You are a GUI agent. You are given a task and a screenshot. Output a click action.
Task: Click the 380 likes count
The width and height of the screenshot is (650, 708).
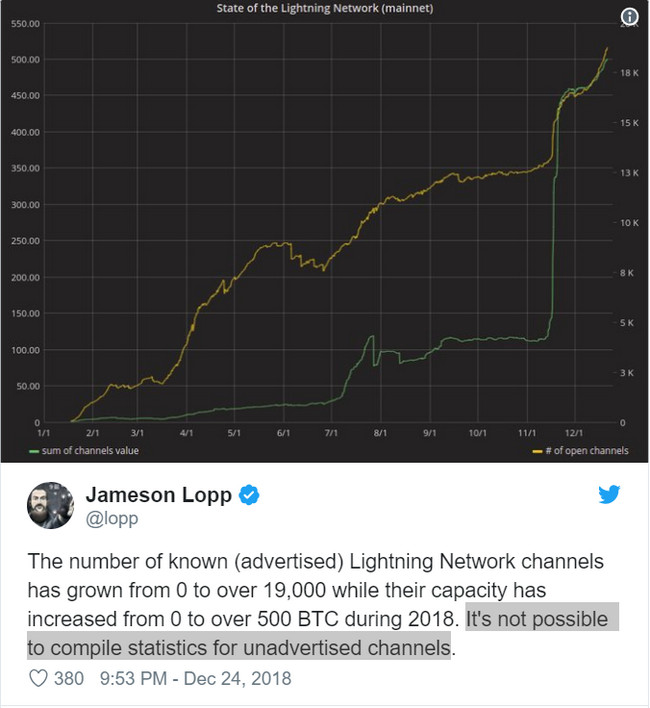coord(69,679)
